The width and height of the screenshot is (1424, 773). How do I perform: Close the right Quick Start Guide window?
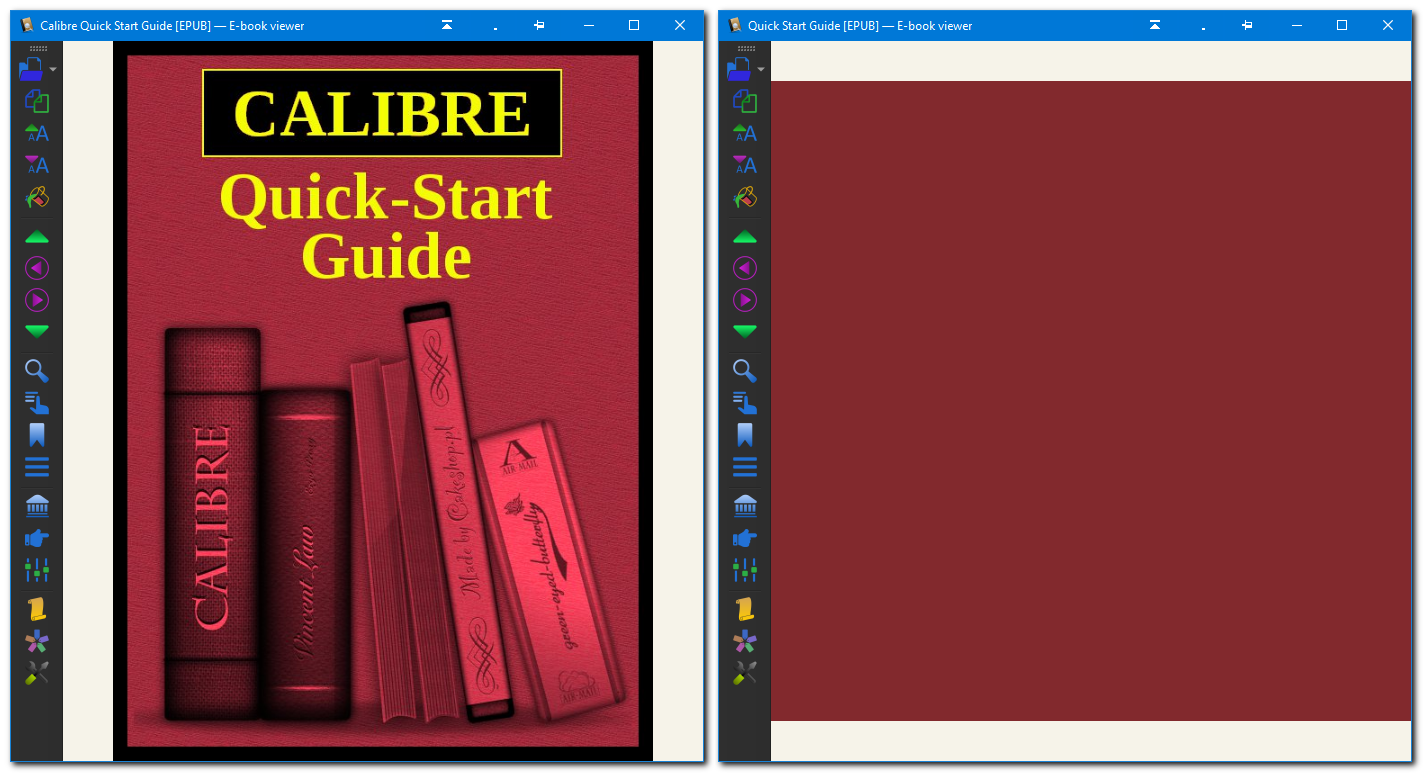tap(1388, 25)
